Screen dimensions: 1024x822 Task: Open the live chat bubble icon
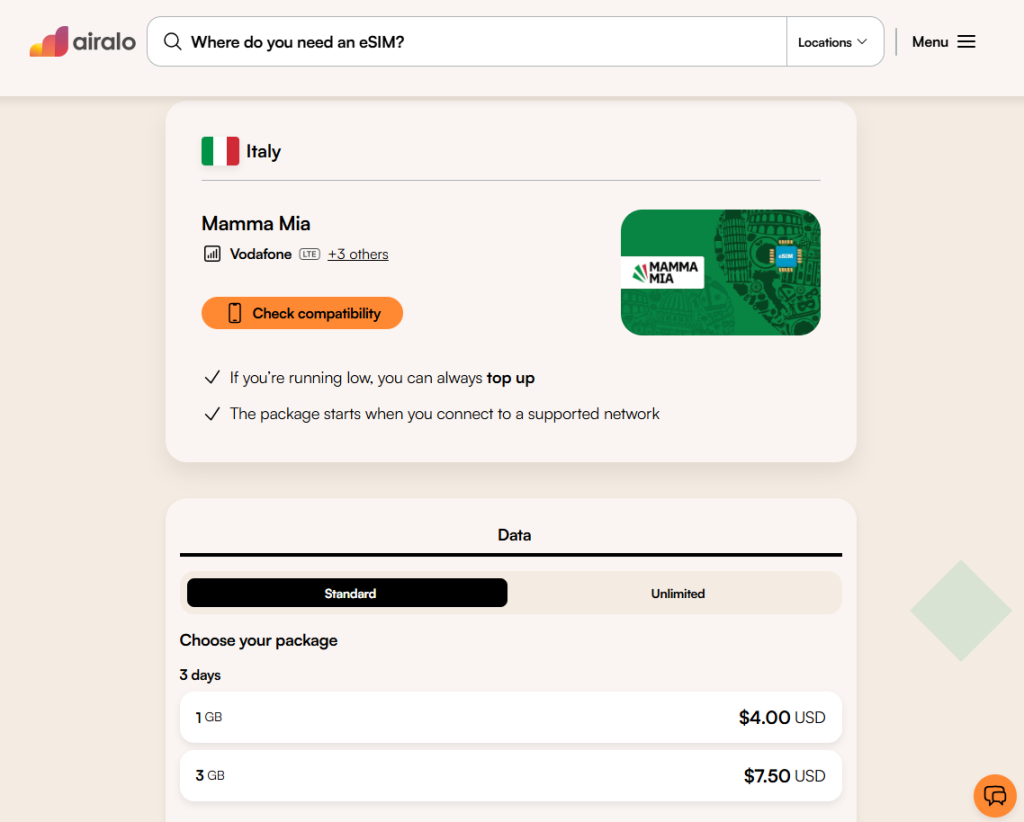pyautogui.click(x=994, y=796)
